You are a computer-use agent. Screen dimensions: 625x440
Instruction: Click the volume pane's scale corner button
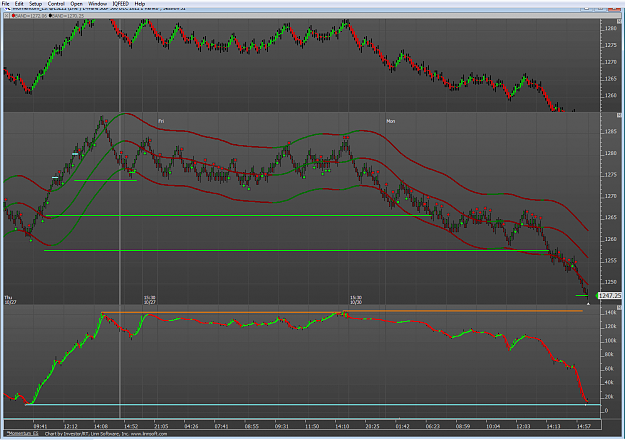click(x=619, y=308)
